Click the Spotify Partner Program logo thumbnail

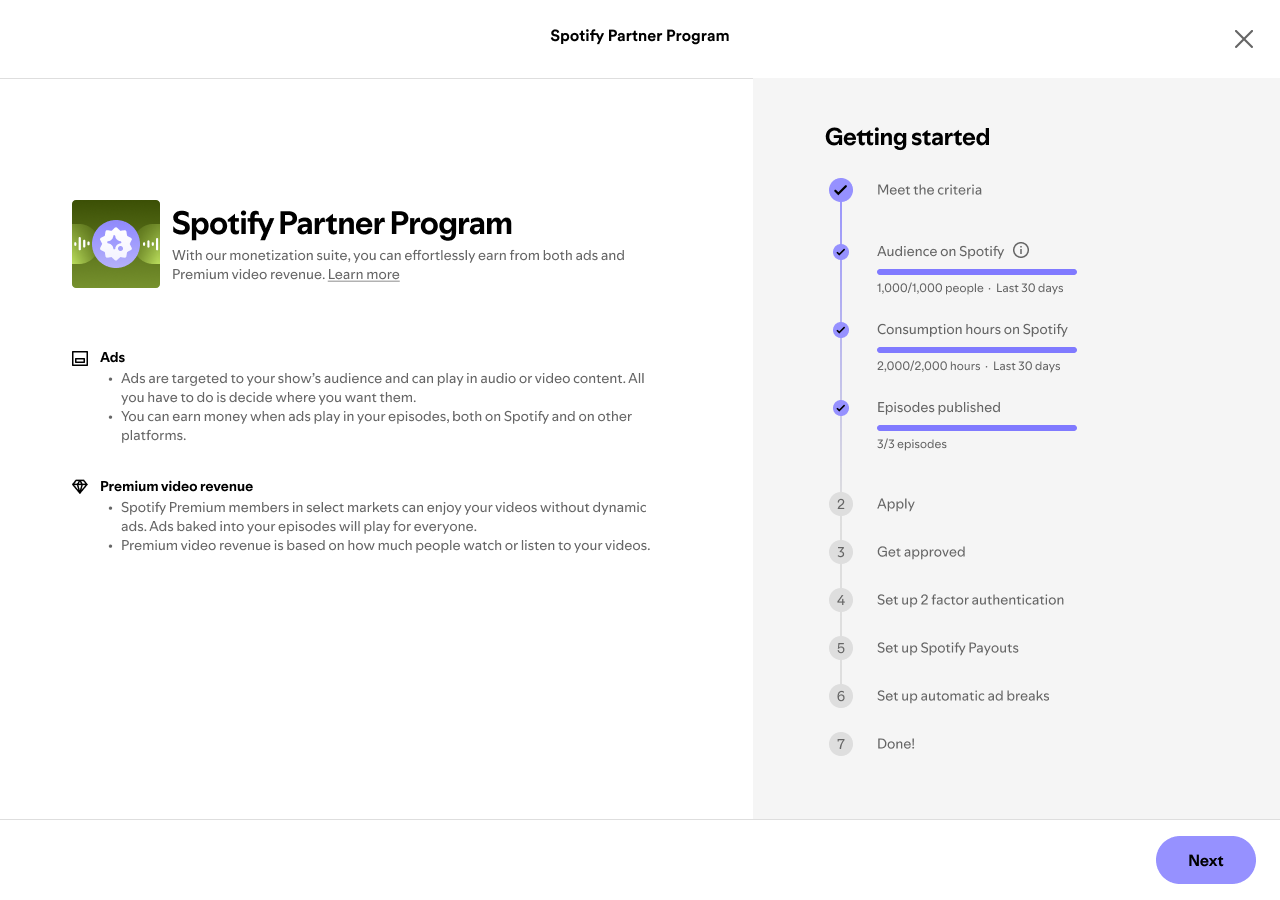point(116,244)
